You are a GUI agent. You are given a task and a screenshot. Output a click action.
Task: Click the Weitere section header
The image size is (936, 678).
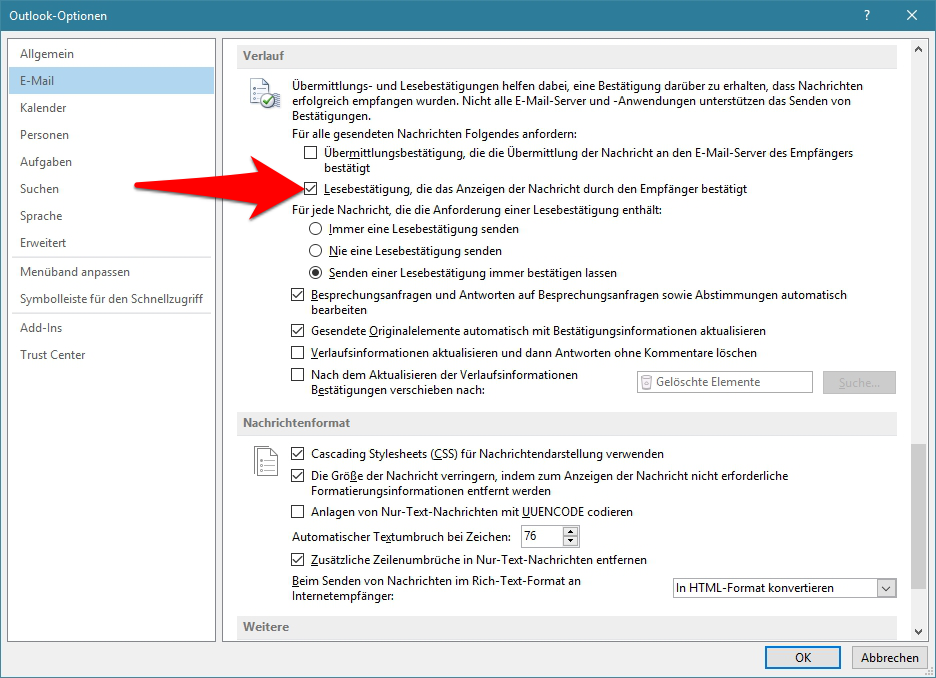click(x=566, y=627)
